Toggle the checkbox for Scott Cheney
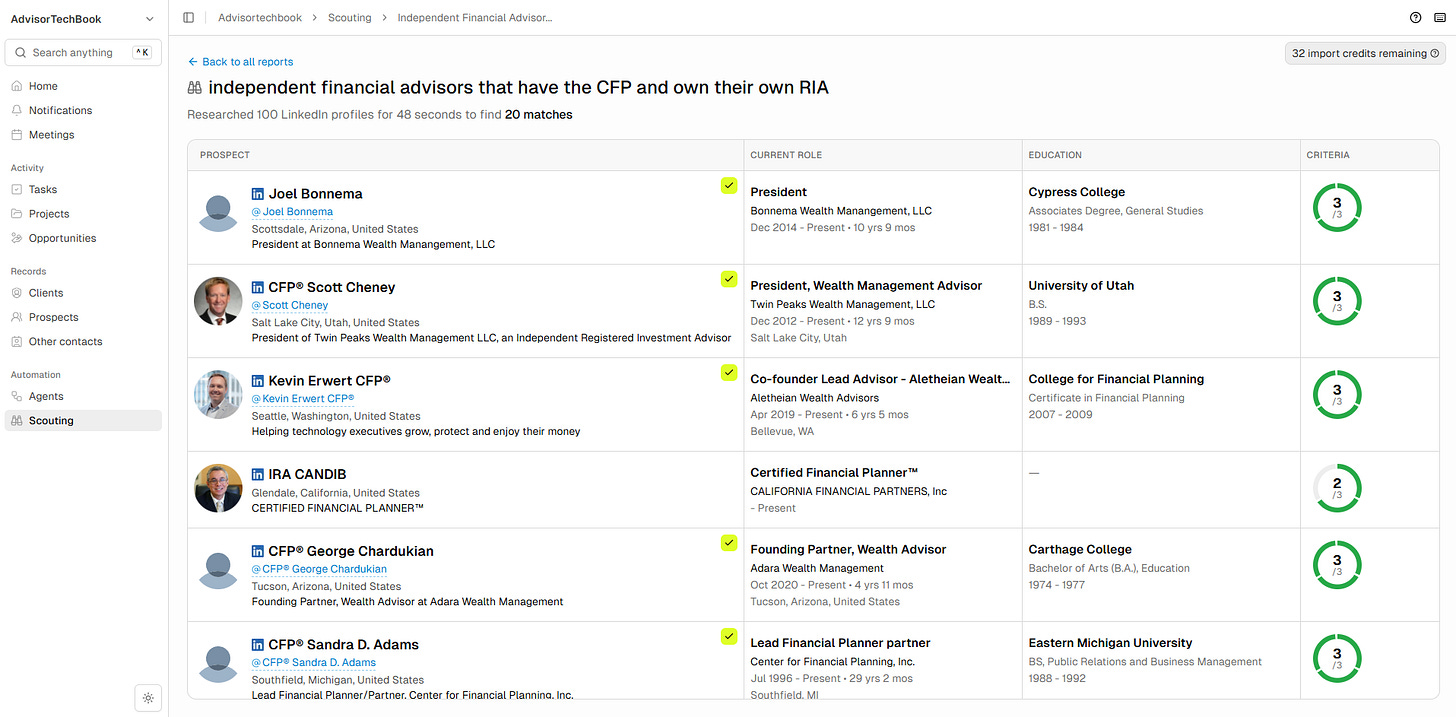 pyautogui.click(x=729, y=279)
